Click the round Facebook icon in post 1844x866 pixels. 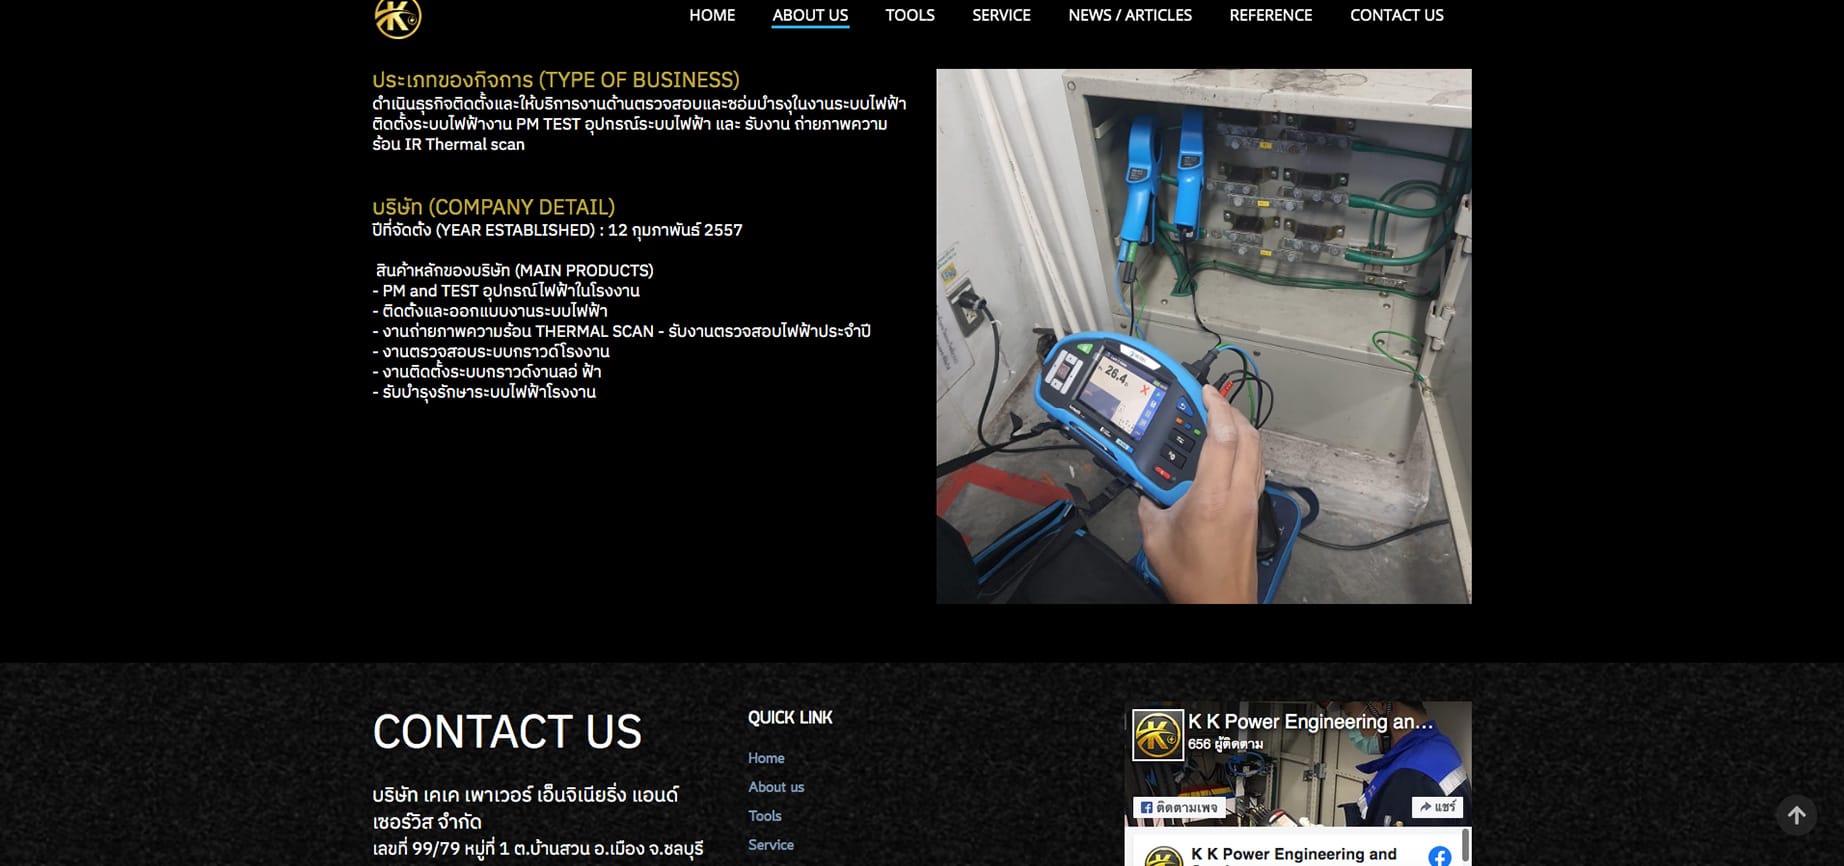point(1439,856)
